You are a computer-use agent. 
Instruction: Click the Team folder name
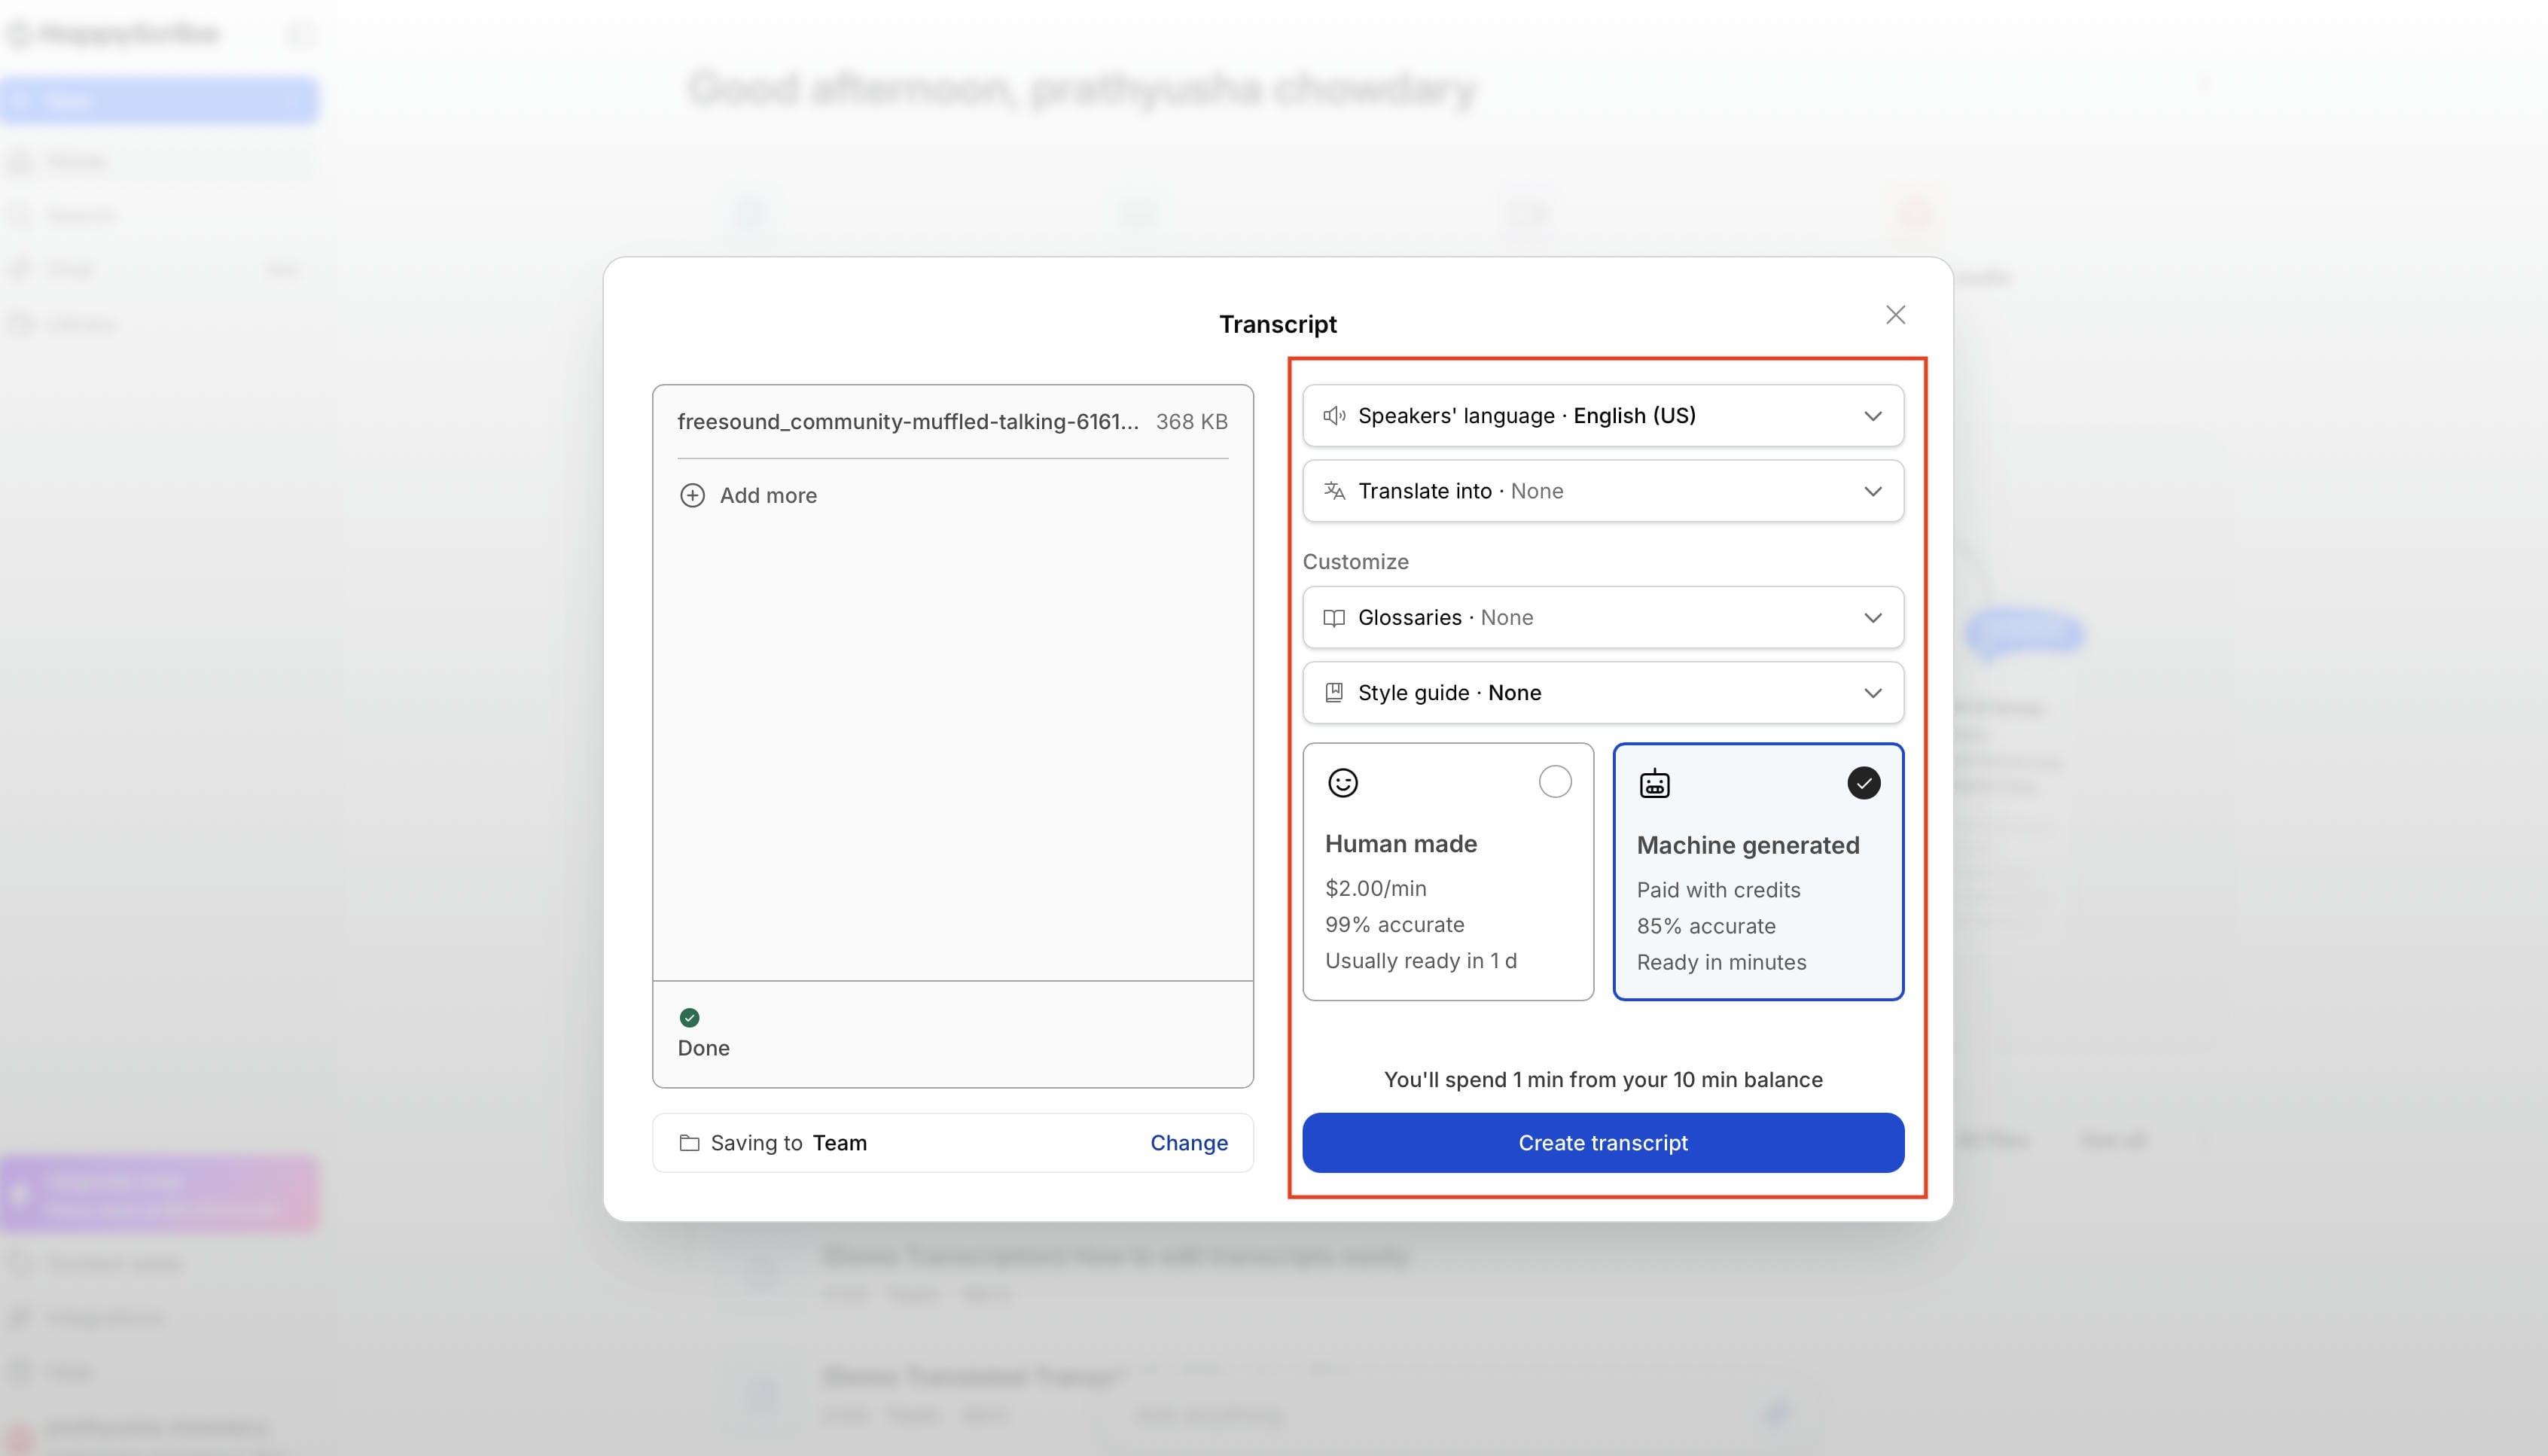click(x=839, y=1143)
